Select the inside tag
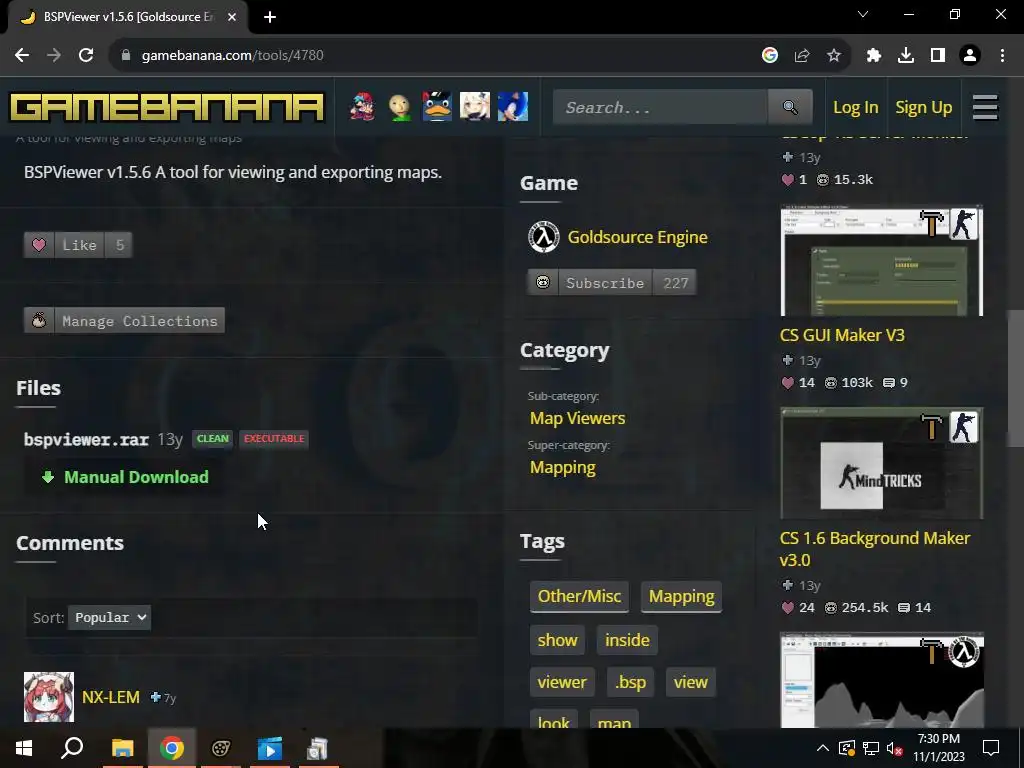The height and width of the screenshot is (768, 1024). tap(627, 640)
